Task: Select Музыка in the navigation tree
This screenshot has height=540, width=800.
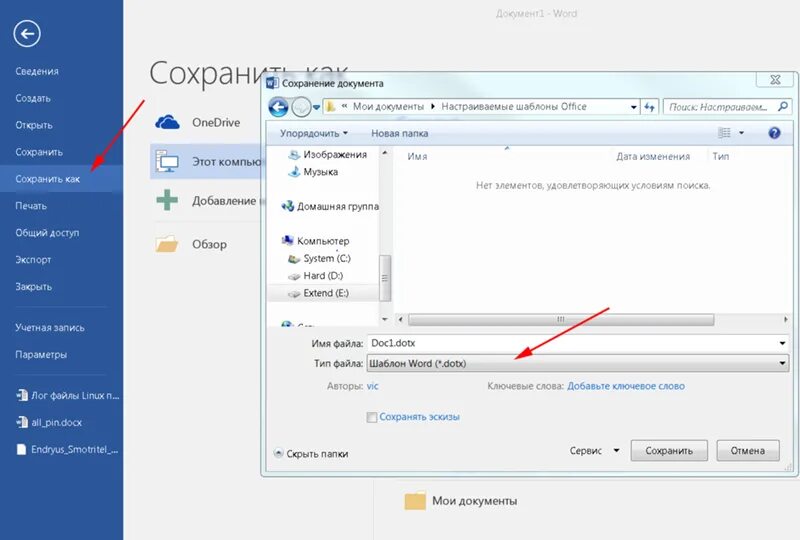Action: point(313,172)
